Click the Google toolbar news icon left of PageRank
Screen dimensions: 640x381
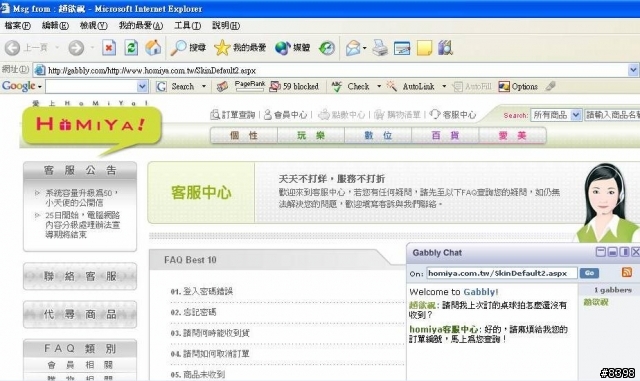[222, 86]
